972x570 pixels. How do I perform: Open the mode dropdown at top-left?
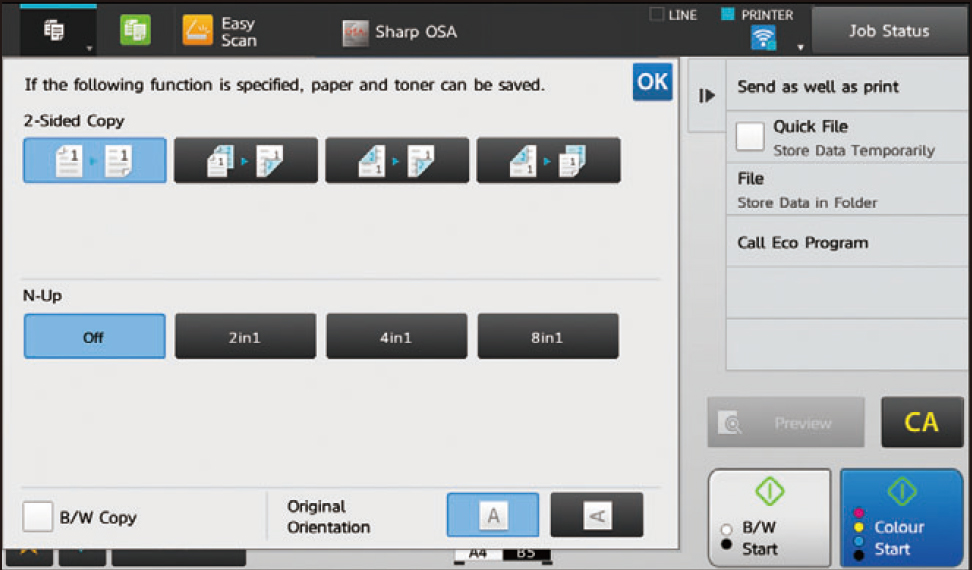point(58,31)
